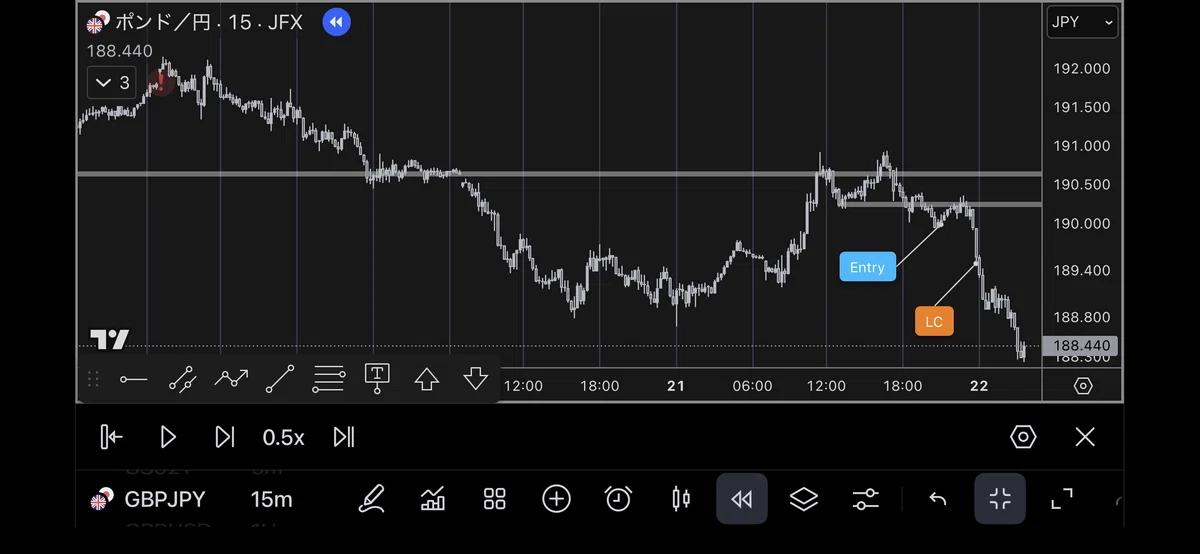Screen dimensions: 1200x554
Task: Change the 0.5x replay speed
Action: [283, 437]
